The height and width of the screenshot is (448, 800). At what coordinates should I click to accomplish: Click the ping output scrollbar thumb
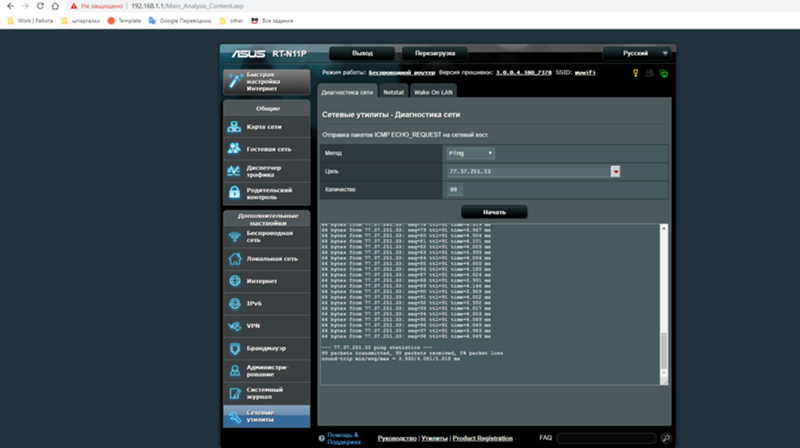(664, 351)
